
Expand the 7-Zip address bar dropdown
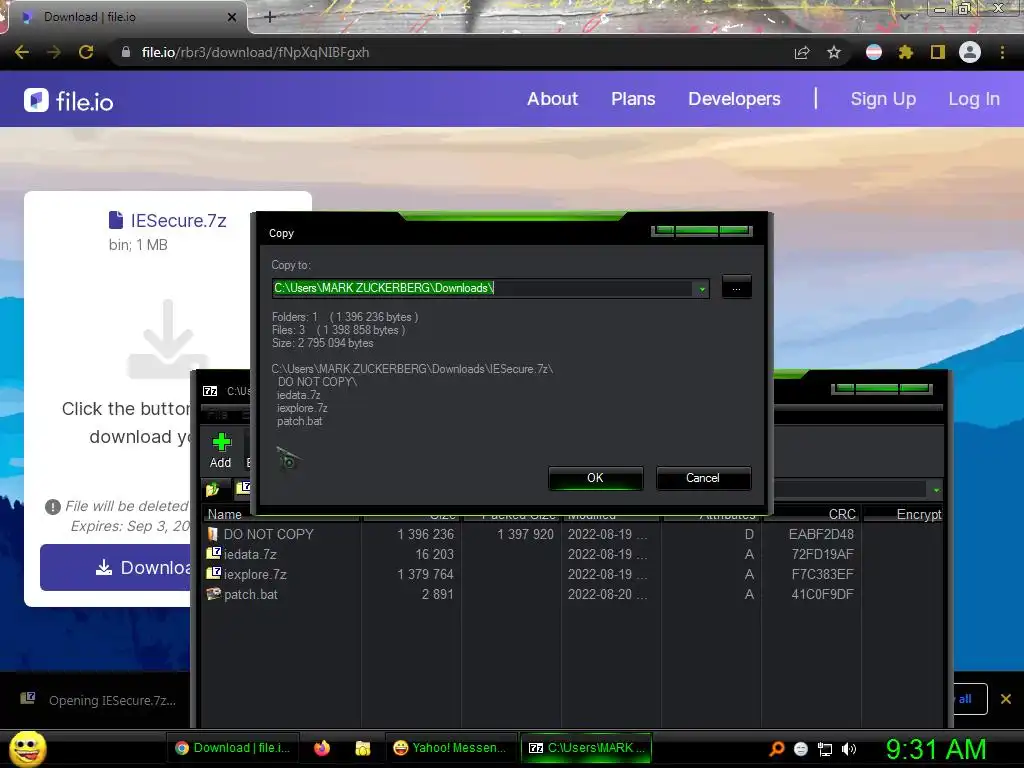936,489
